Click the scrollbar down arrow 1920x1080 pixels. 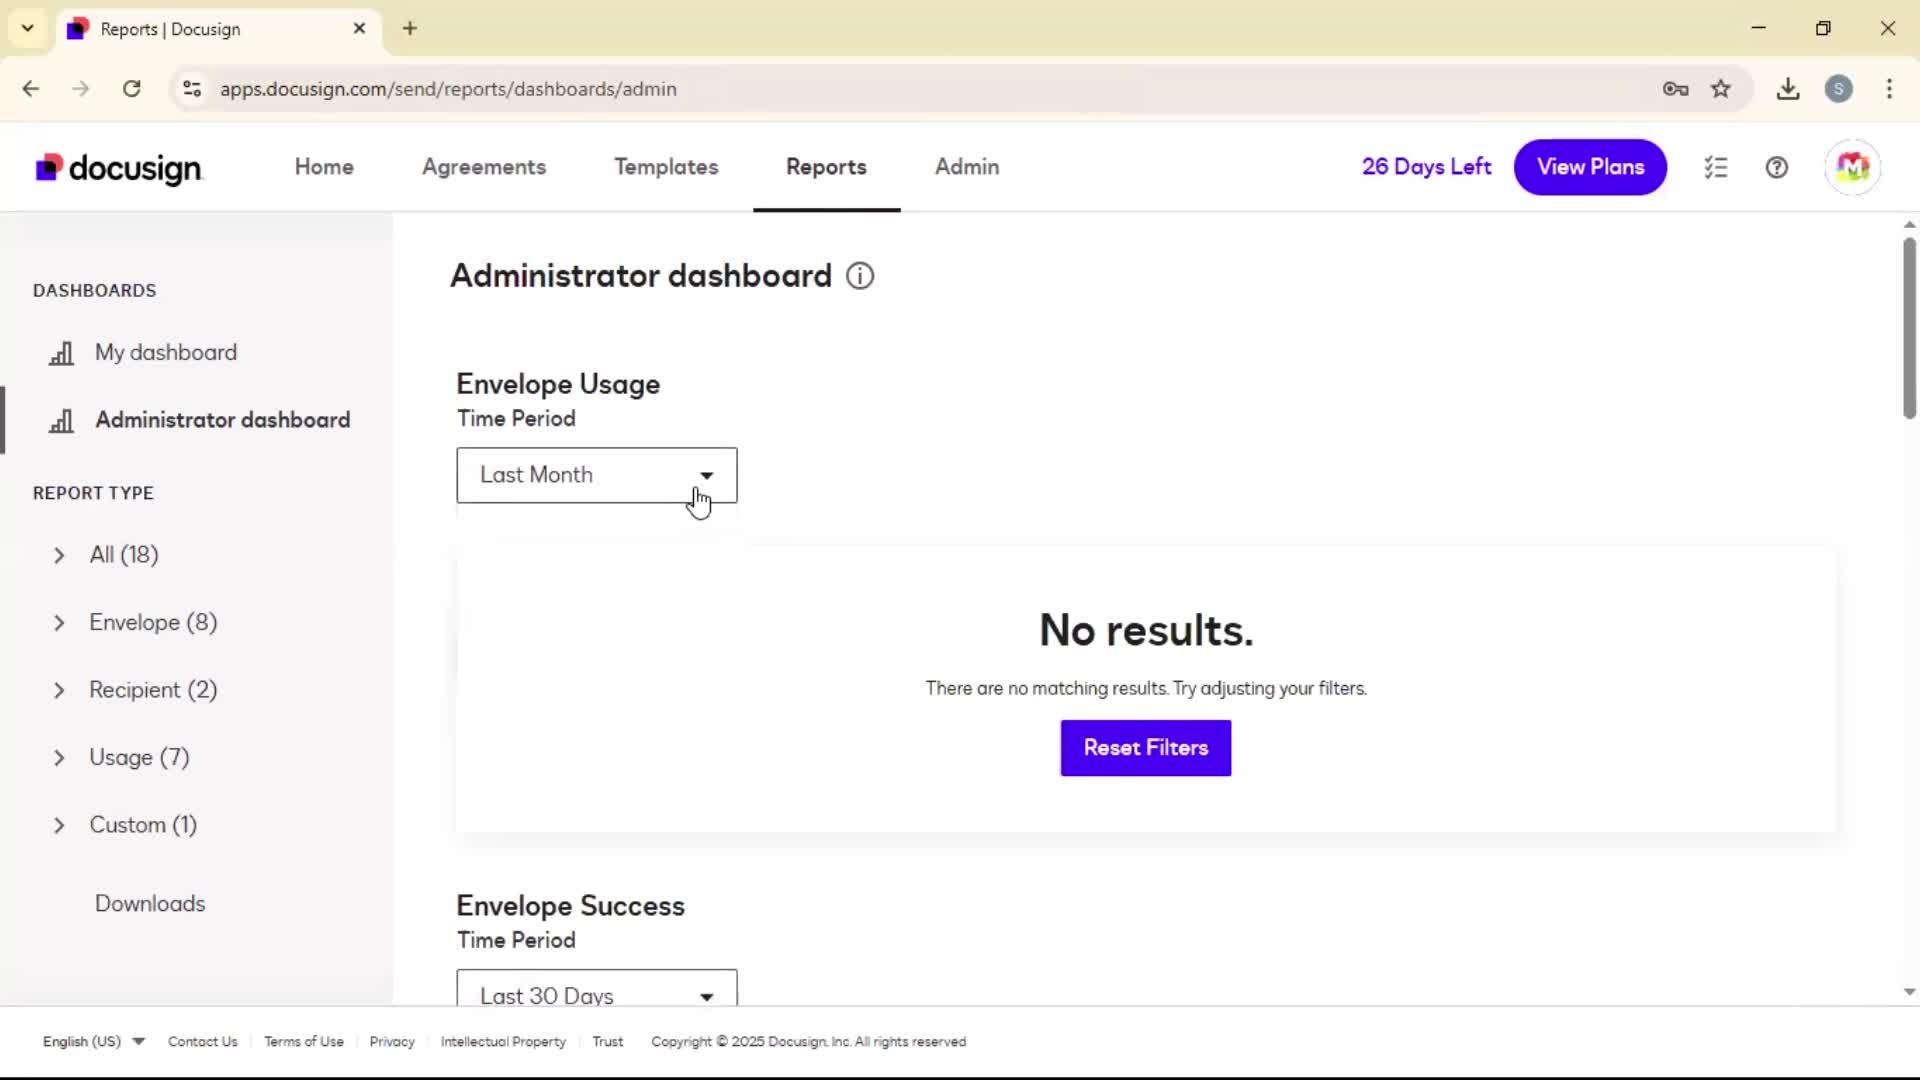(x=1909, y=993)
